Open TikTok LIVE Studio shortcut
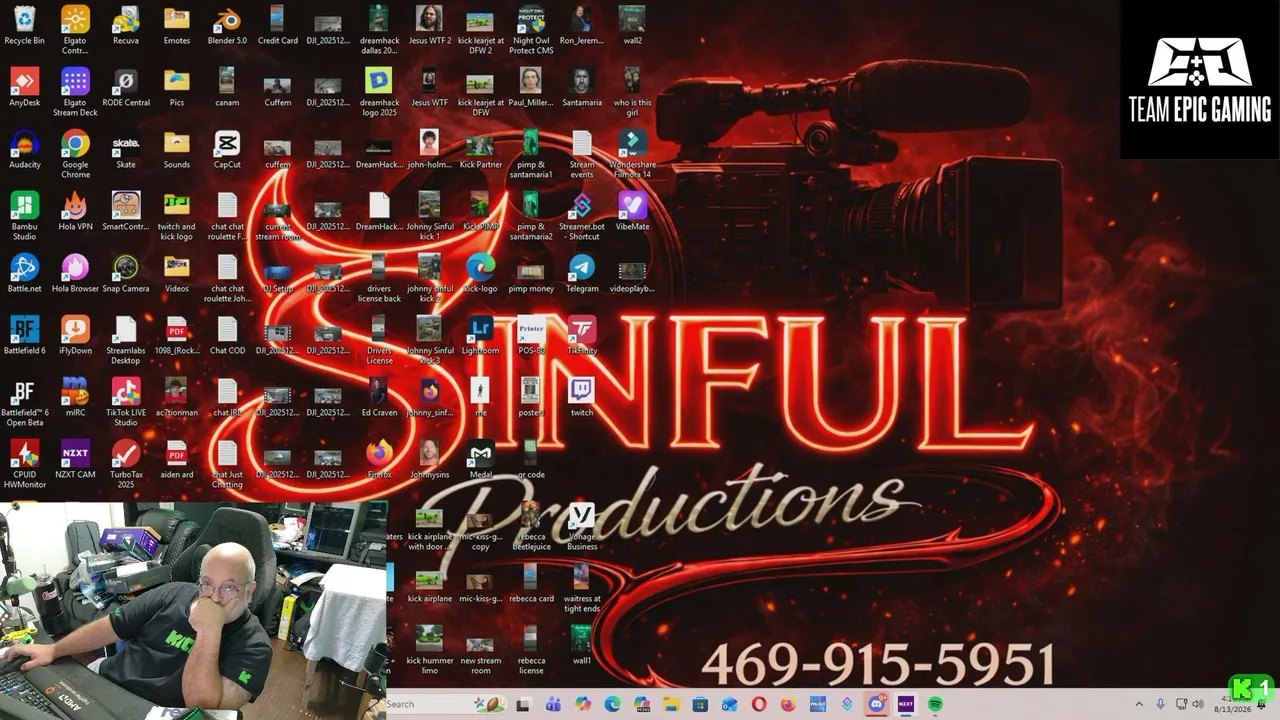 click(x=126, y=403)
